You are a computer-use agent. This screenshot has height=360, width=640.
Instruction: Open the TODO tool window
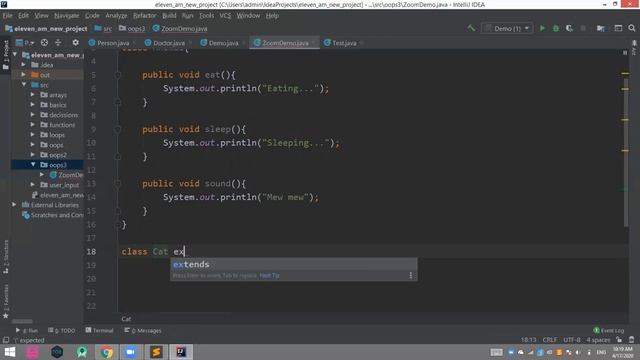click(62, 330)
